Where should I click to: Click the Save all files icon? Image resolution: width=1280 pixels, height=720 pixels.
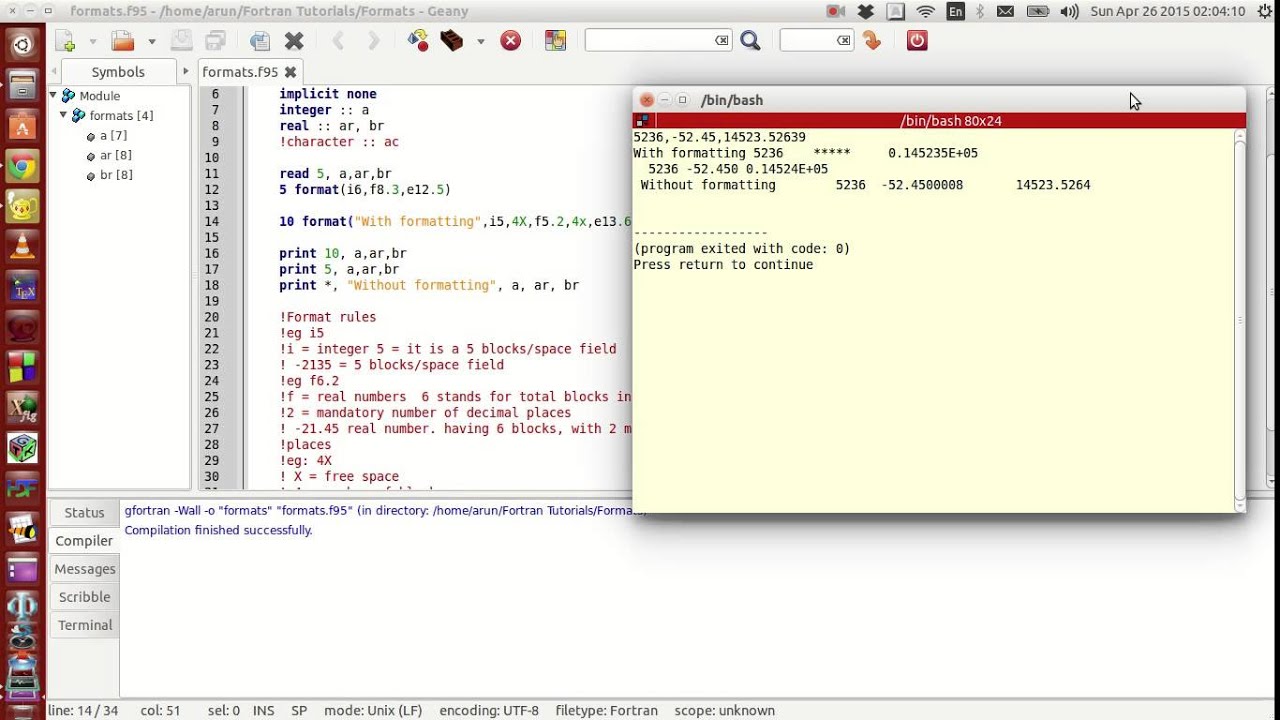[216, 41]
